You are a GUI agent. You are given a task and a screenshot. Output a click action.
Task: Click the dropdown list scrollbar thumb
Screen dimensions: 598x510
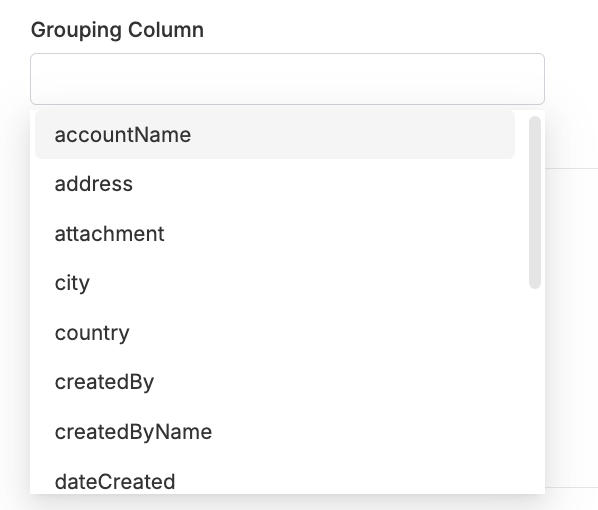[x=535, y=202]
